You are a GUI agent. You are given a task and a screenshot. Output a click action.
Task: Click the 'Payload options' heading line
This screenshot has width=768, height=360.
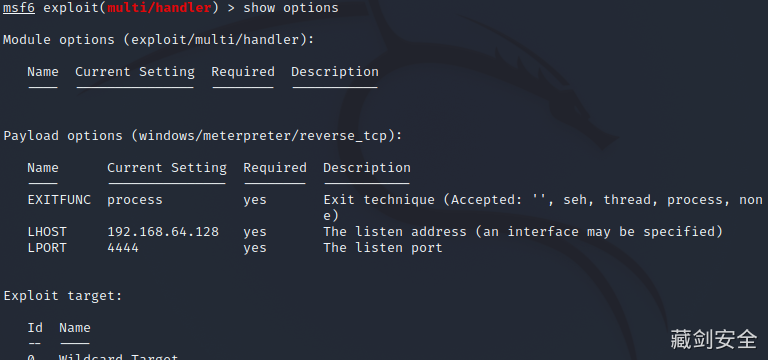click(x=203, y=136)
